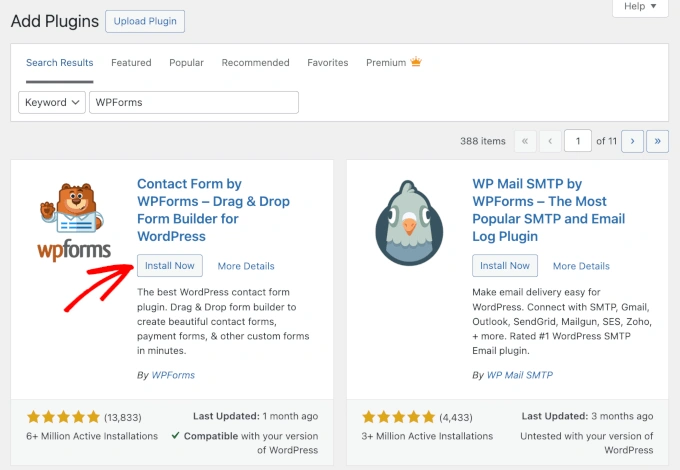Open the Keyword search type dropdown
This screenshot has width=680, height=470.
51,102
